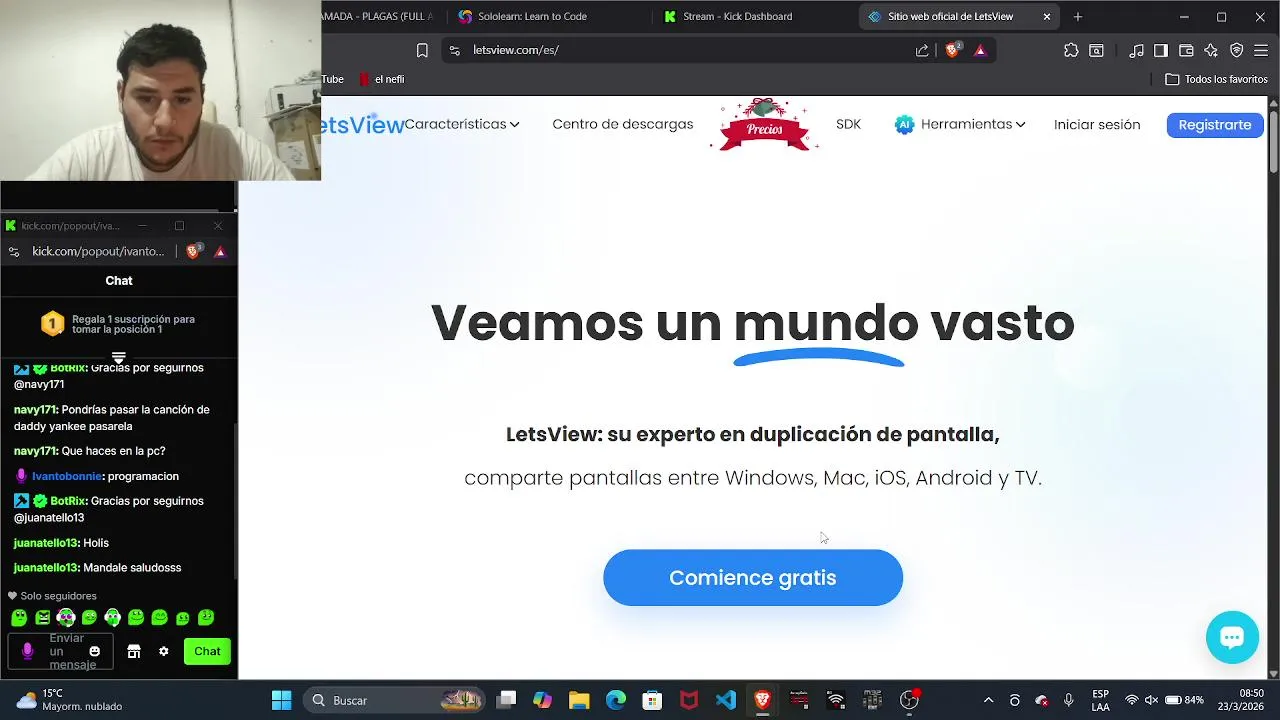Show hidden system tray icons chevron
This screenshot has width=1280, height=720.
coord(988,700)
